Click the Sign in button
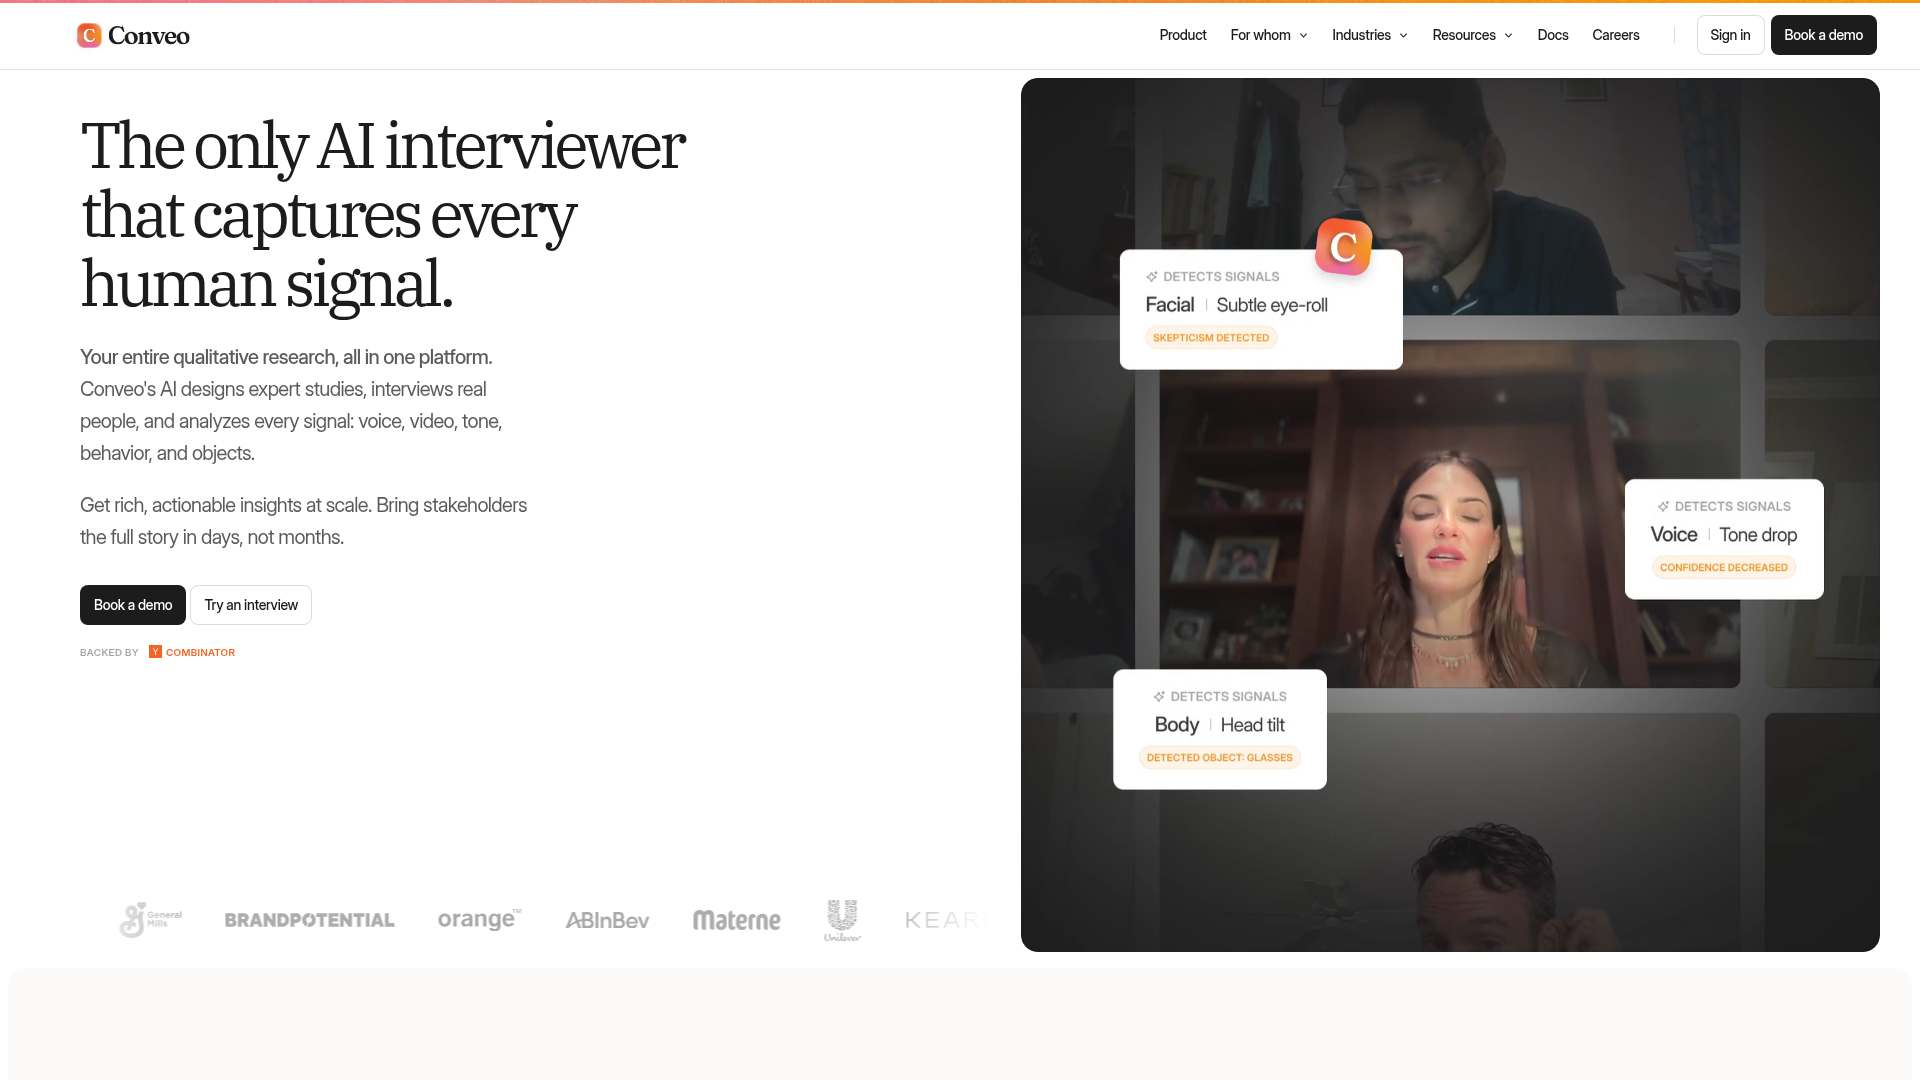 (x=1729, y=35)
